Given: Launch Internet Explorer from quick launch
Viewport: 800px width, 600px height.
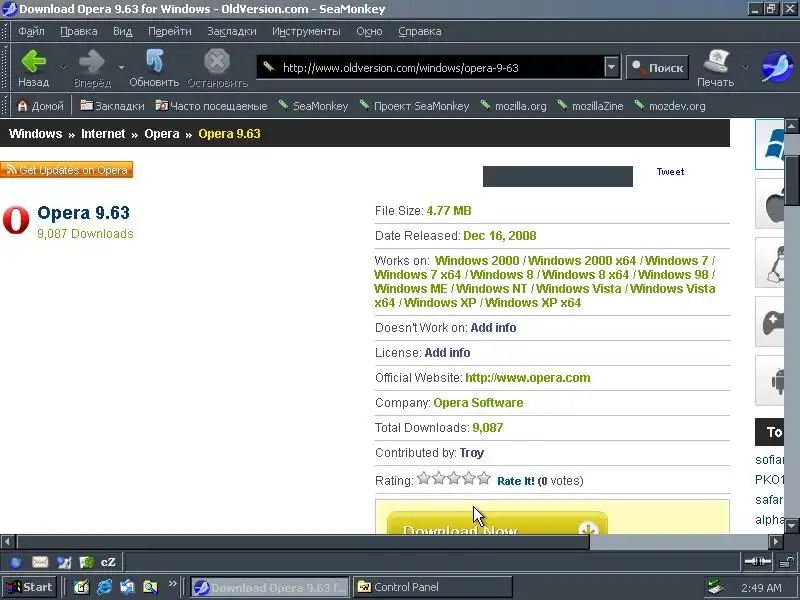Looking at the screenshot, I should pyautogui.click(x=105, y=587).
